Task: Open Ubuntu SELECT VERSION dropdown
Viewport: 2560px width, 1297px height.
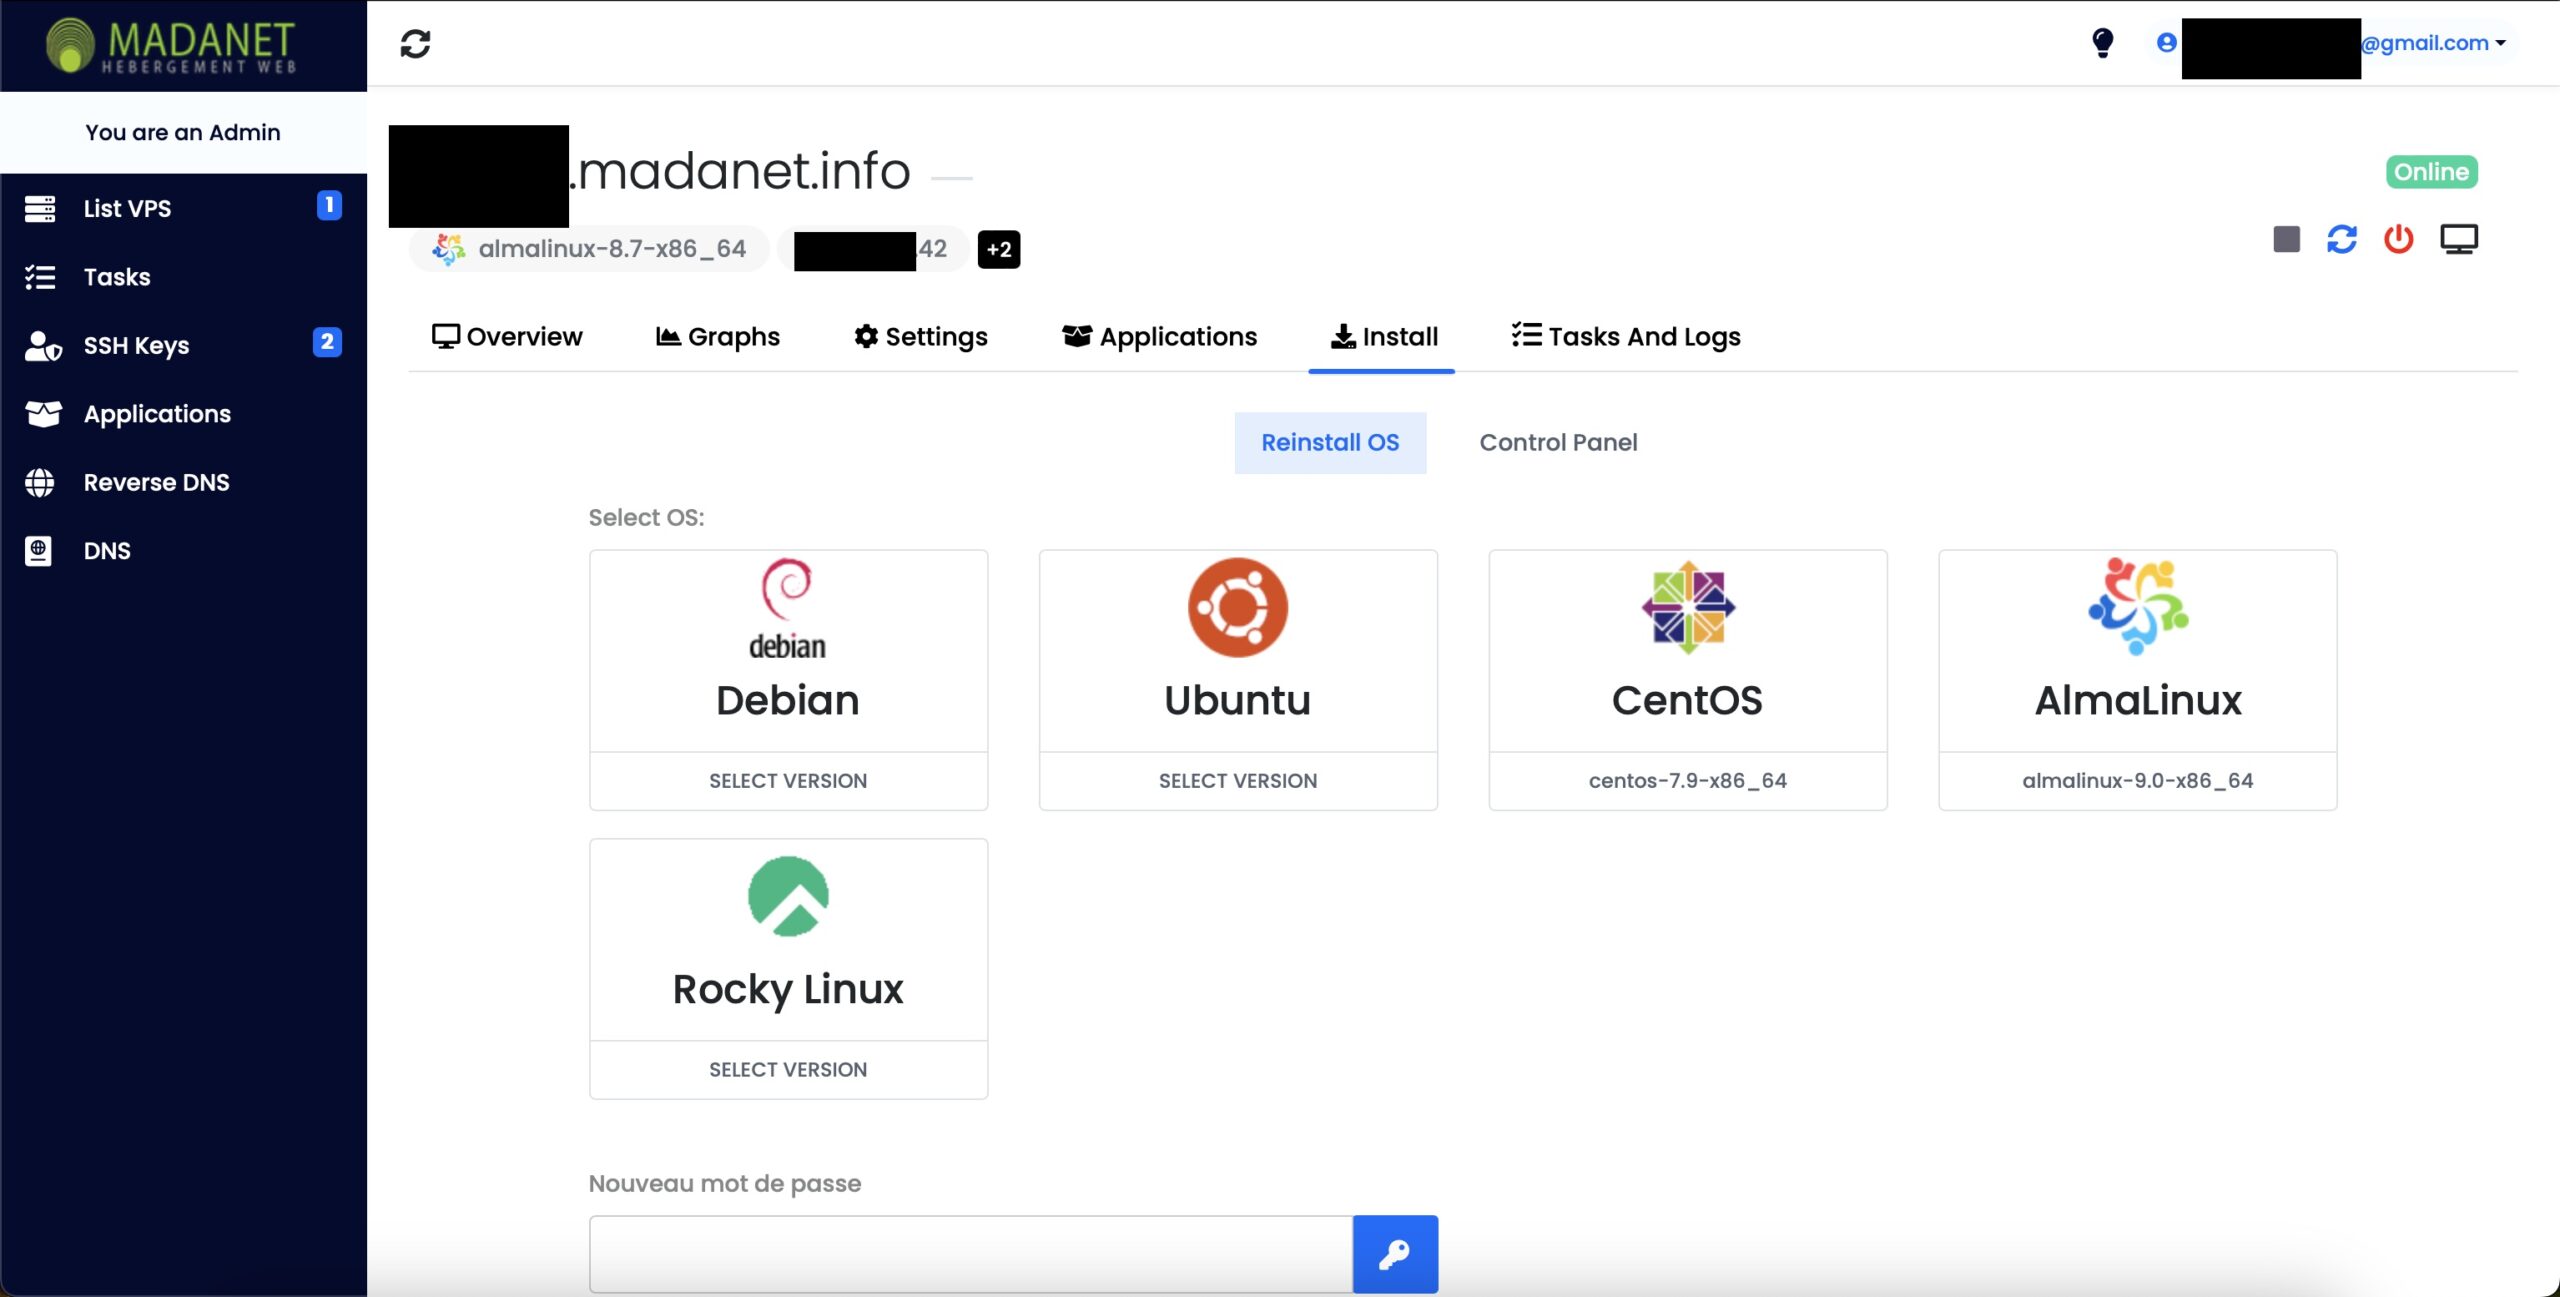Action: pos(1238,781)
